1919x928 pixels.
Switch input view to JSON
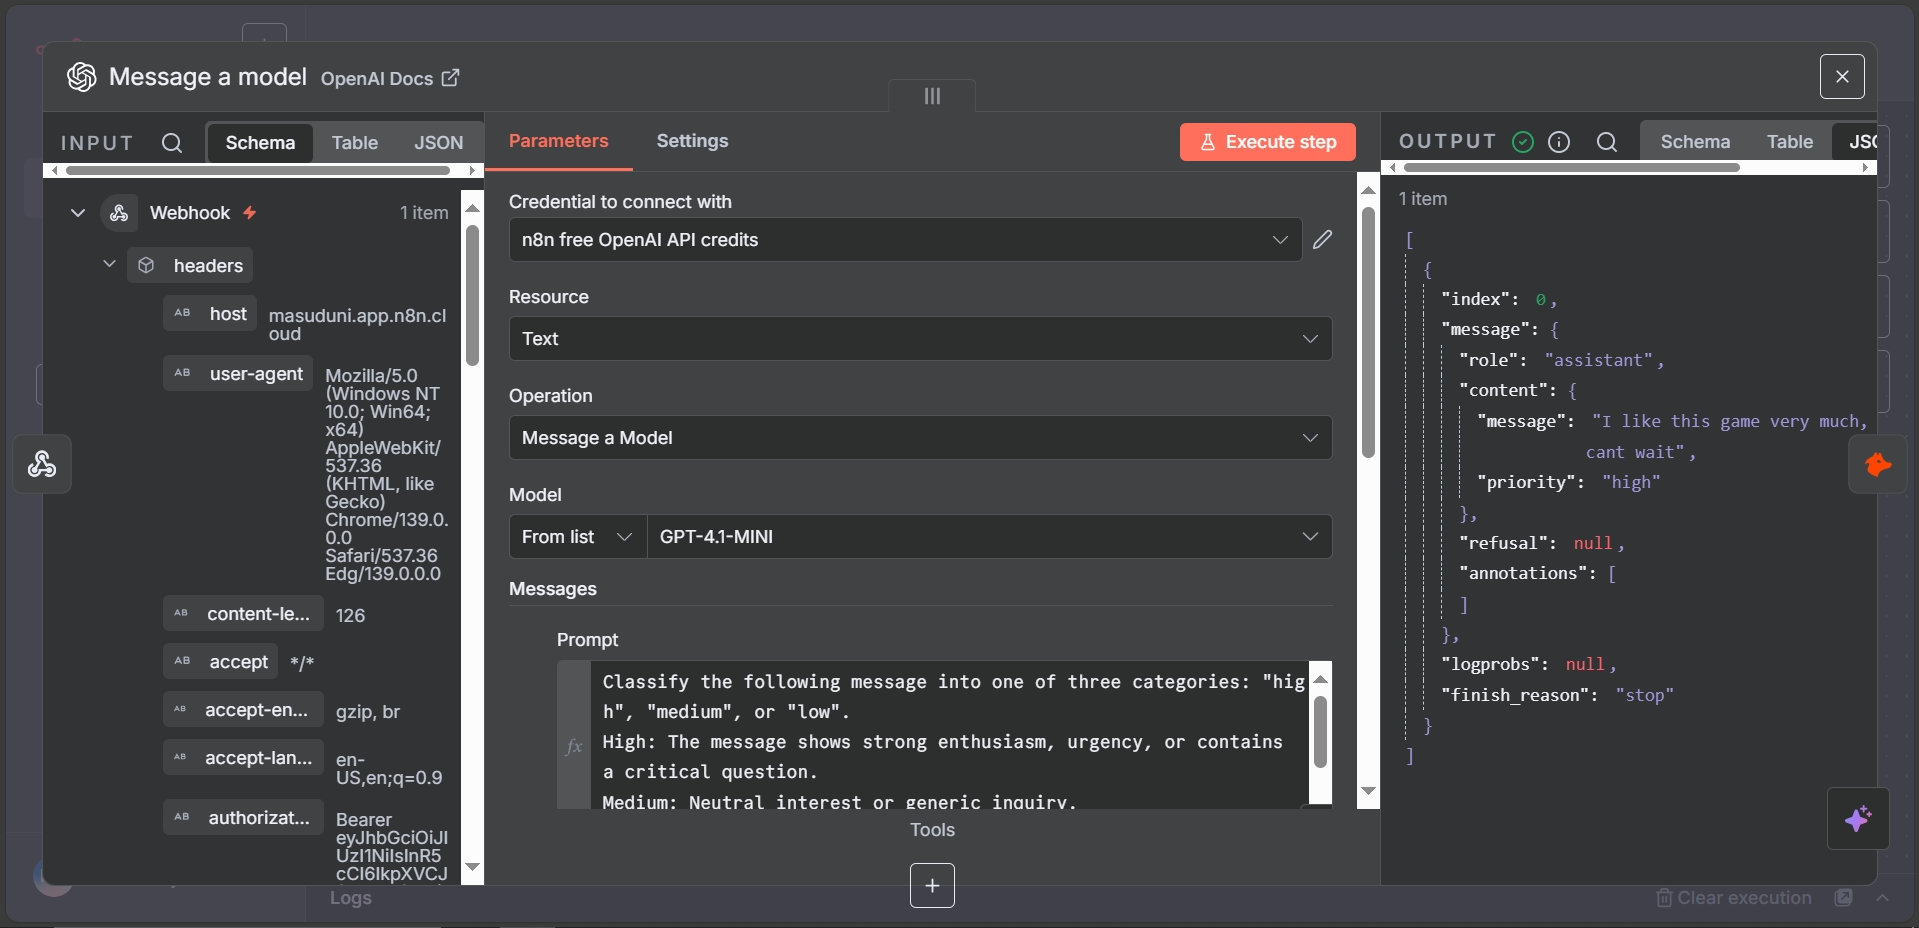[x=439, y=143]
